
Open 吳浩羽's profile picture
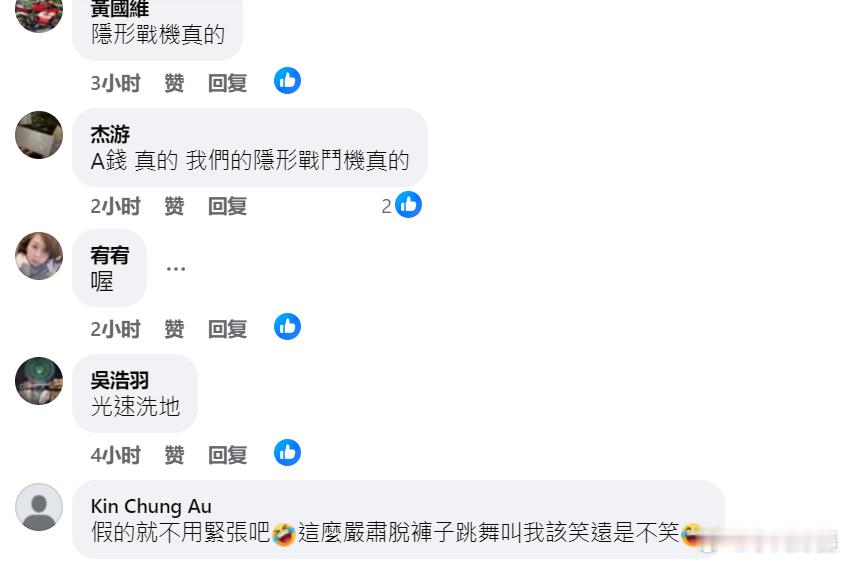(39, 381)
